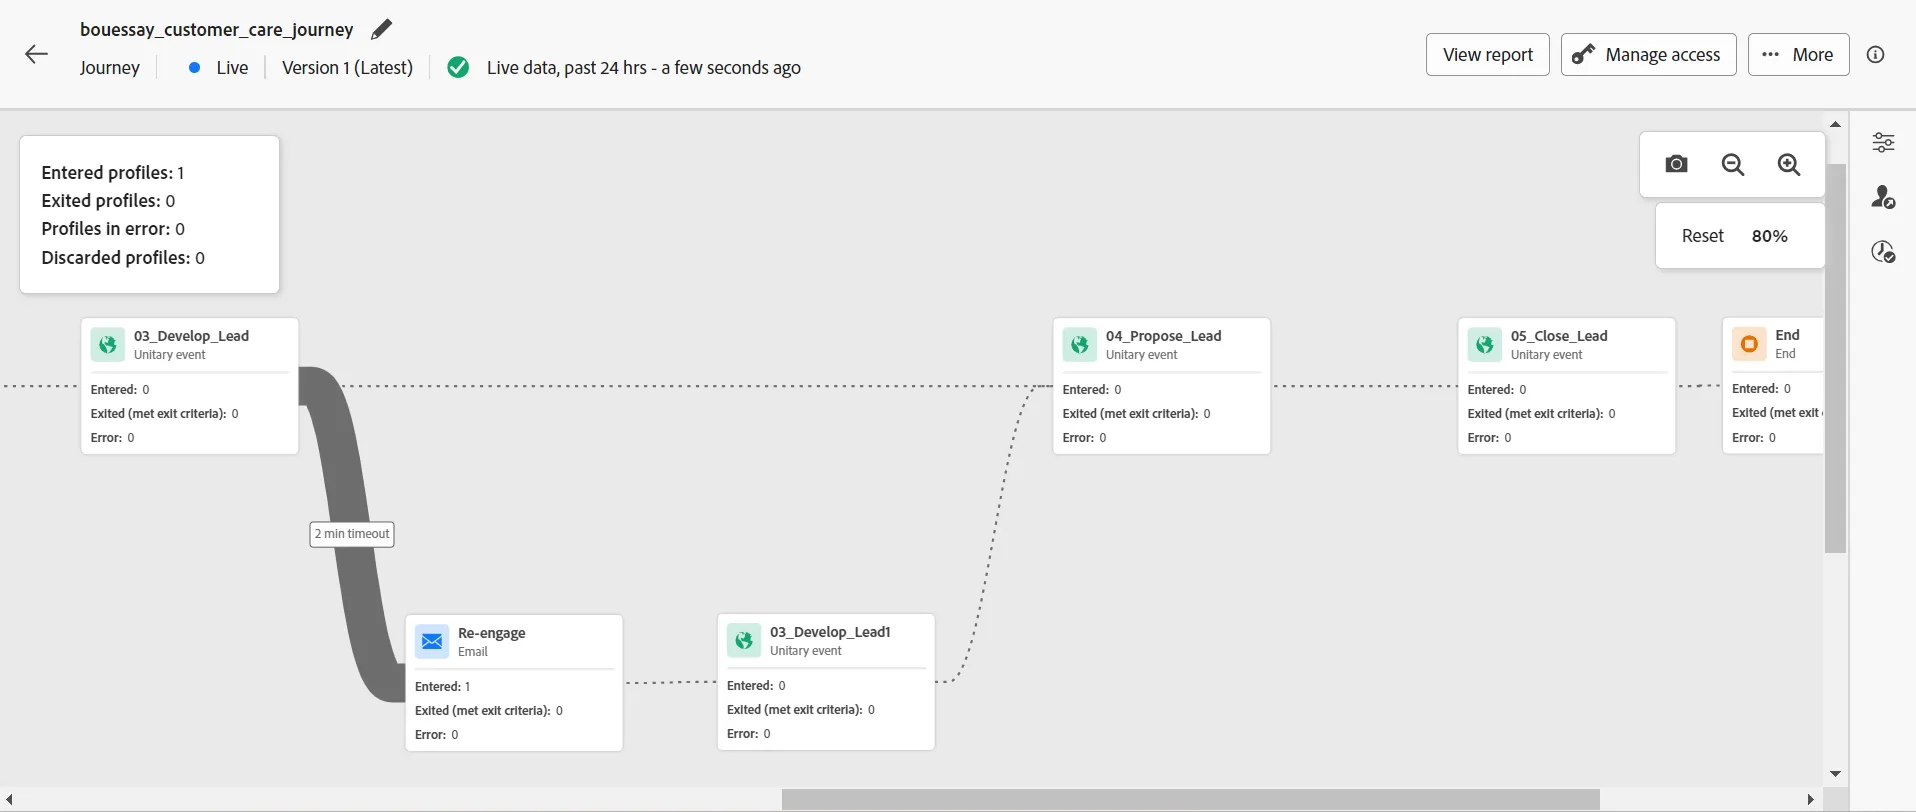Click the 05_Close_Lead node title
Screen dimensions: 1916x812
[x=1559, y=336]
